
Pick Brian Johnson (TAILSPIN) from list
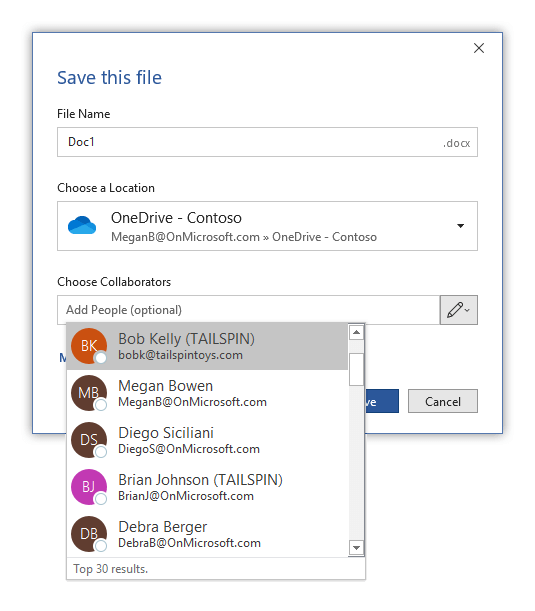(207, 487)
